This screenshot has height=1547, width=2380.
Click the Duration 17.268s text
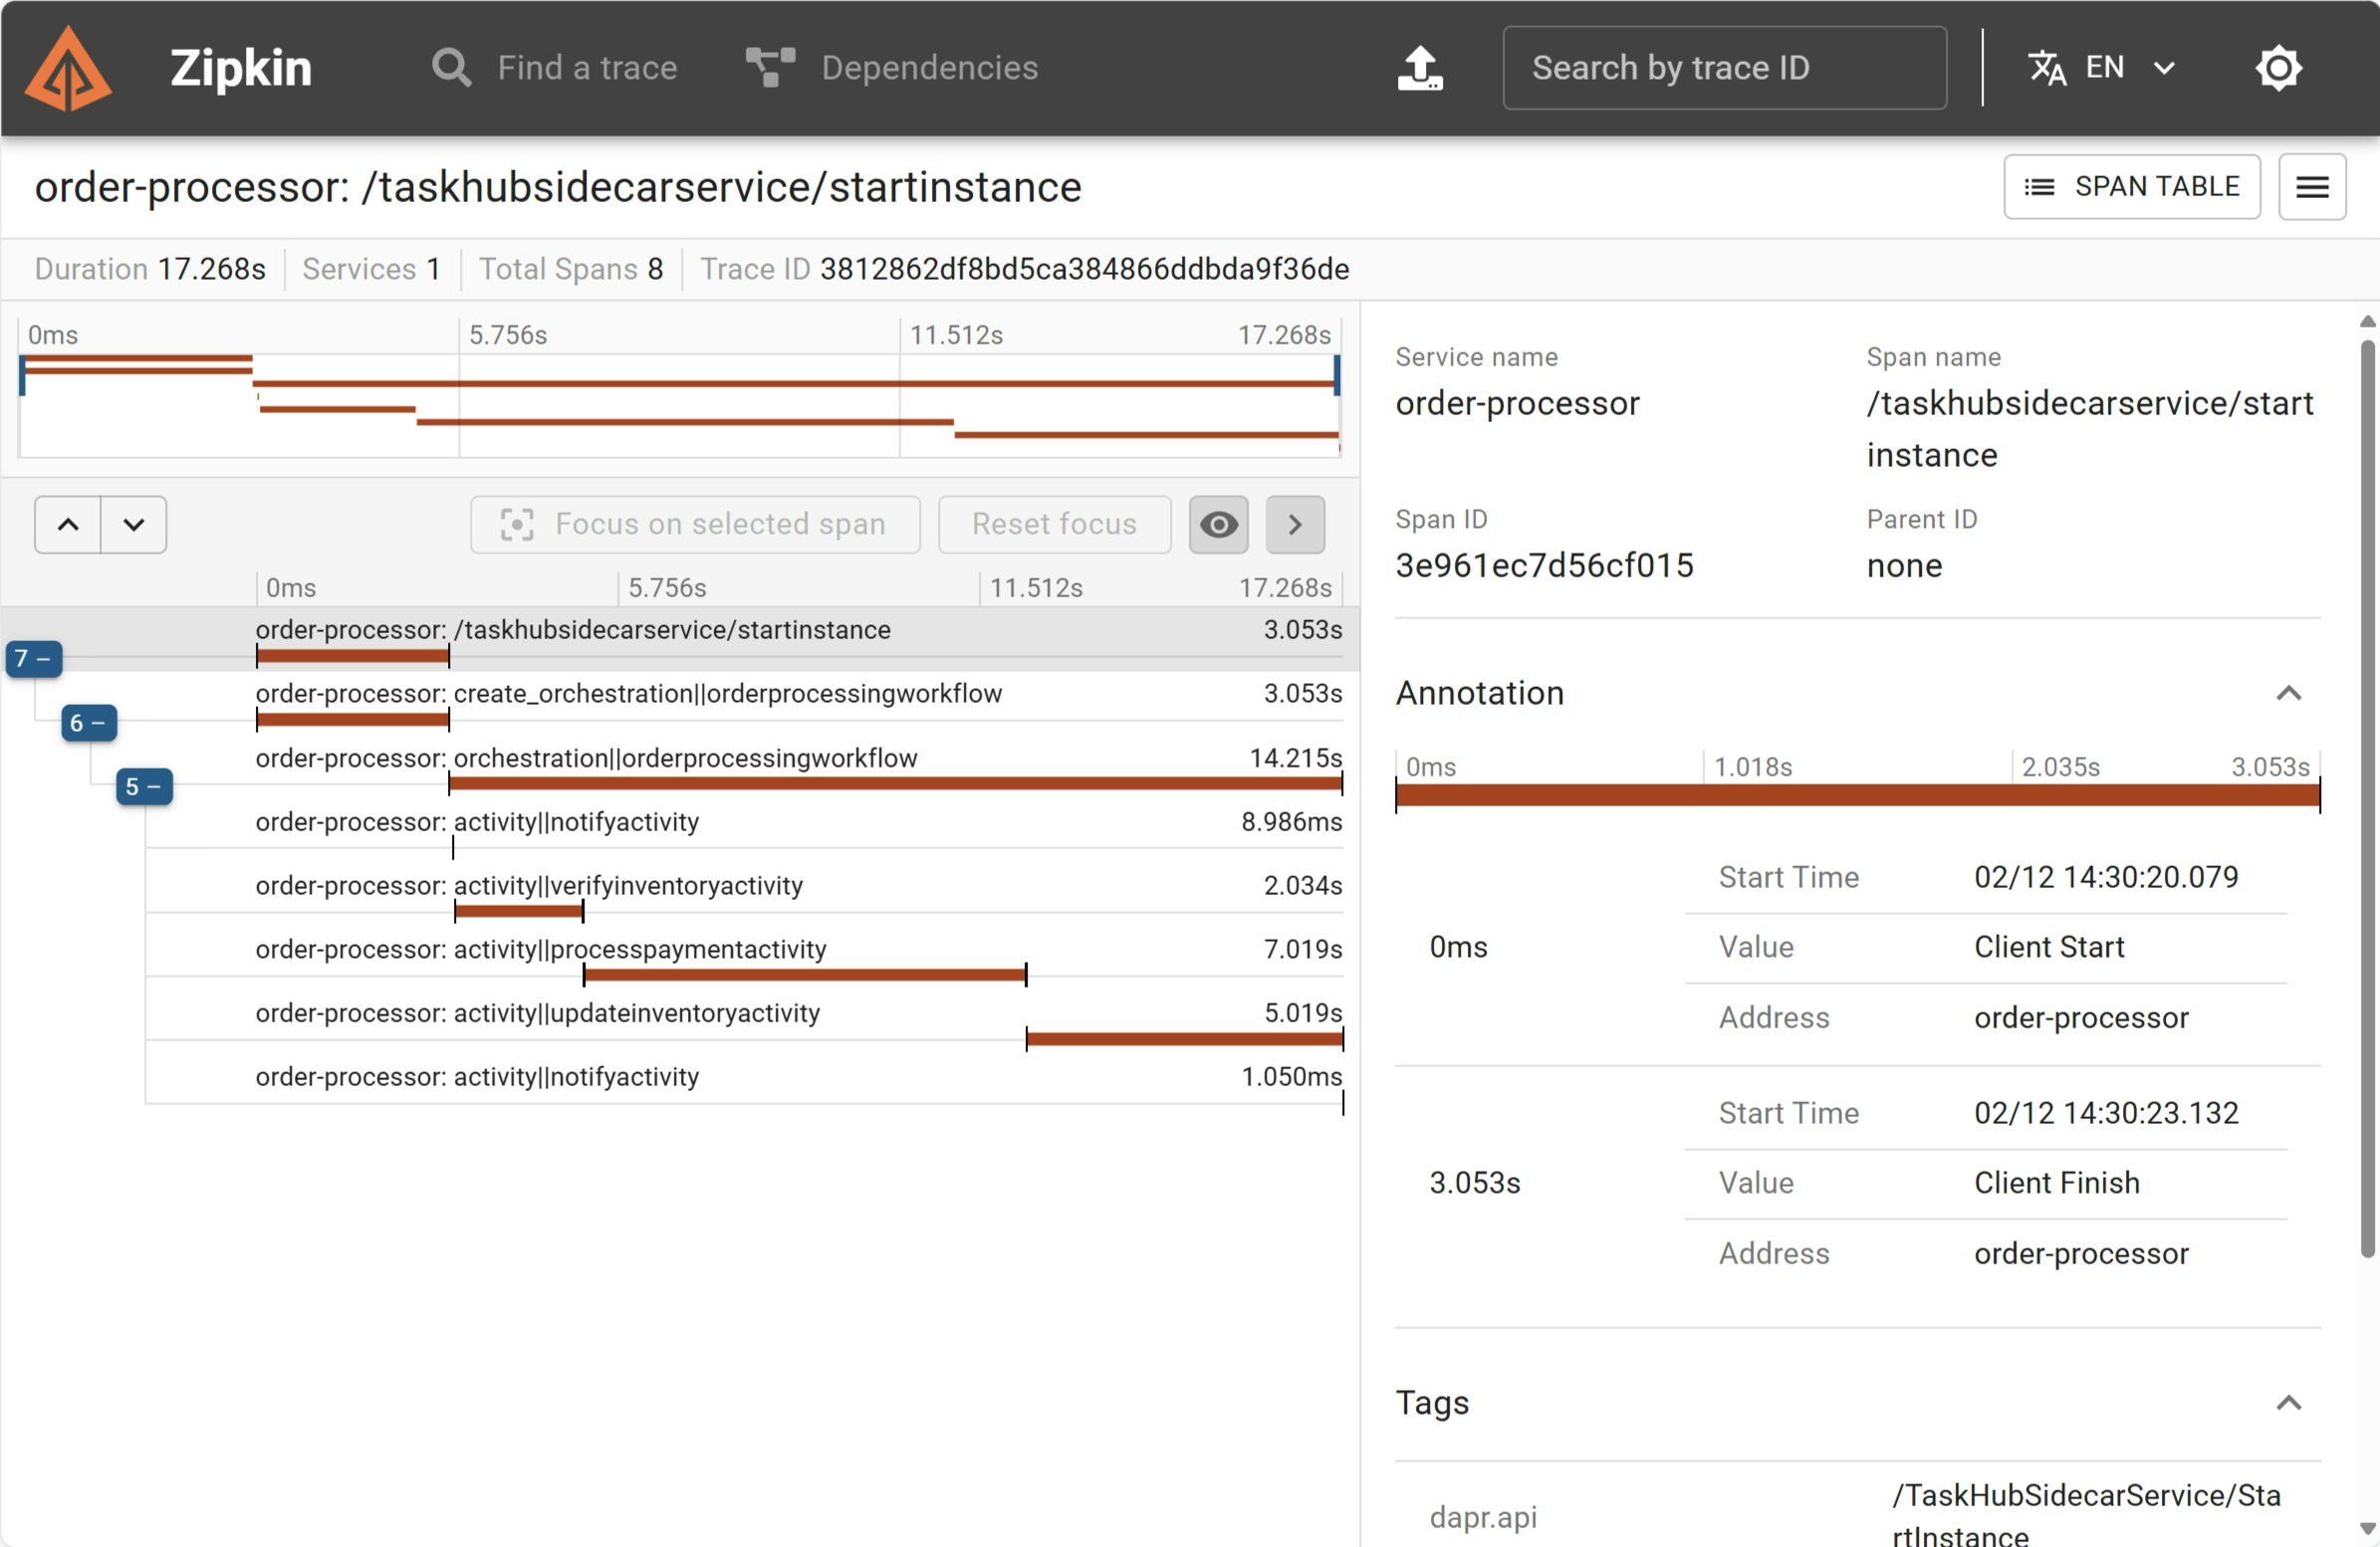[x=150, y=269]
